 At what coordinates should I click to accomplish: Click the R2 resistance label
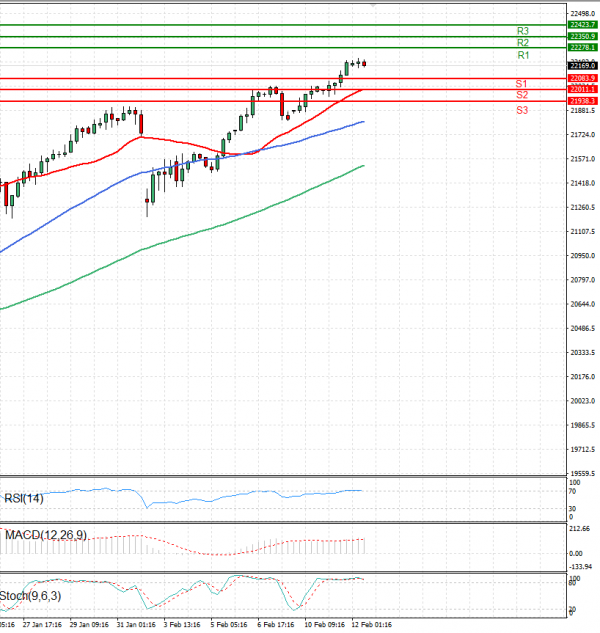522,43
